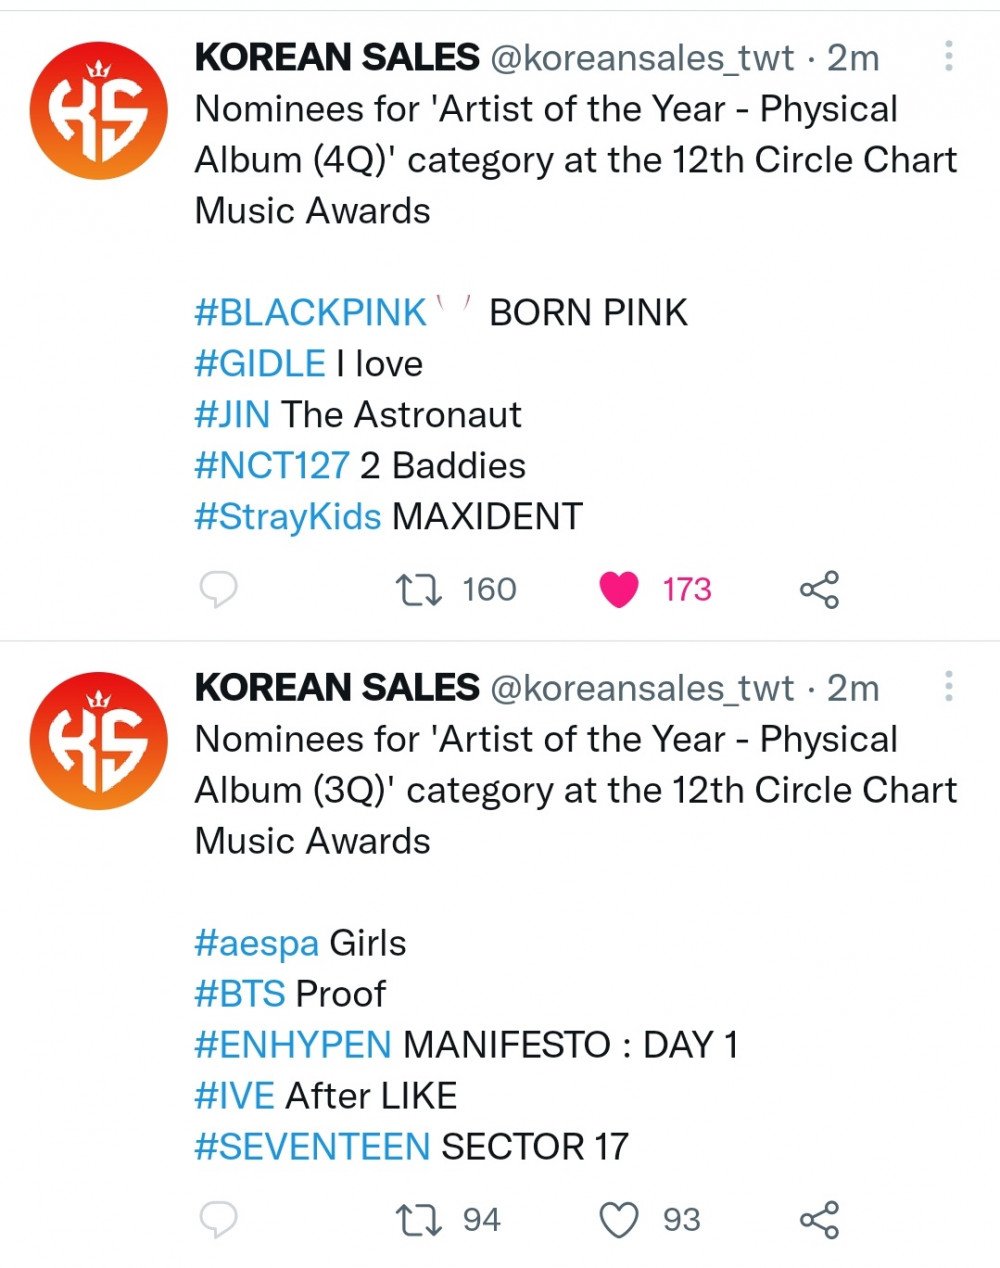The width and height of the screenshot is (1000, 1268).
Task: Follow the #NCT127 hashtag link
Action: click(272, 466)
